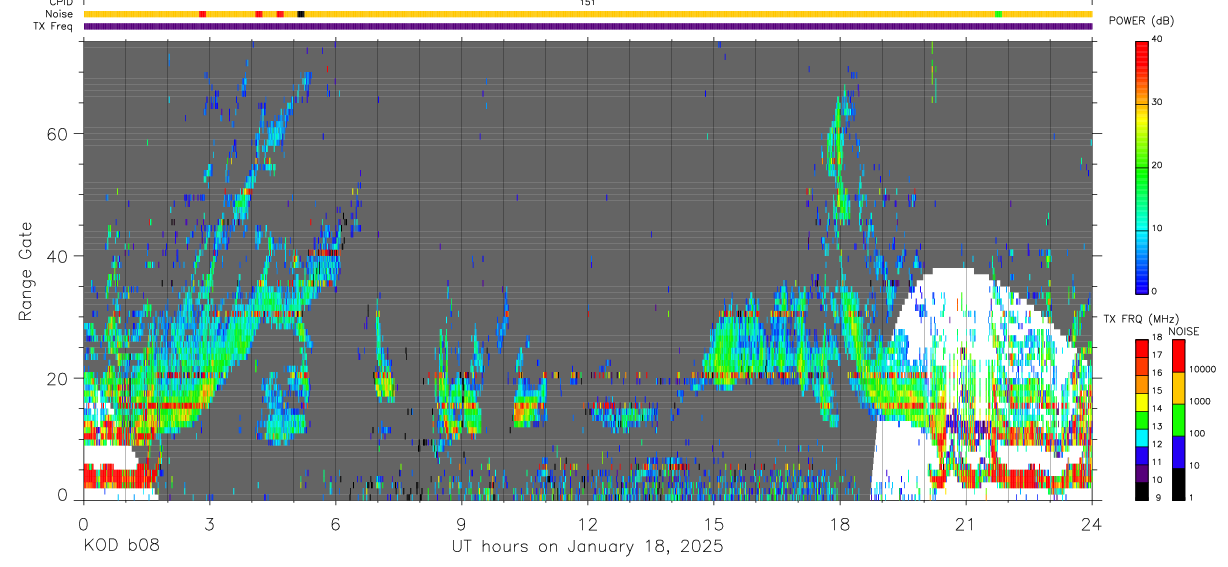Image resolution: width=1228 pixels, height=567 pixels.
Task: Click the black swatch on the TX FRQ colorbar
Action: [1141, 492]
